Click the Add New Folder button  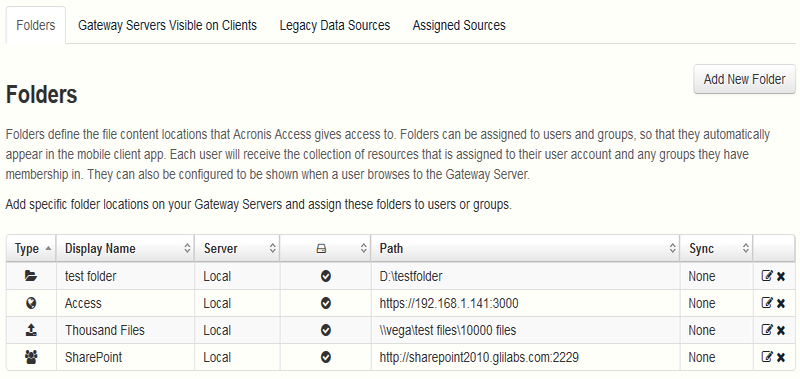tap(744, 80)
